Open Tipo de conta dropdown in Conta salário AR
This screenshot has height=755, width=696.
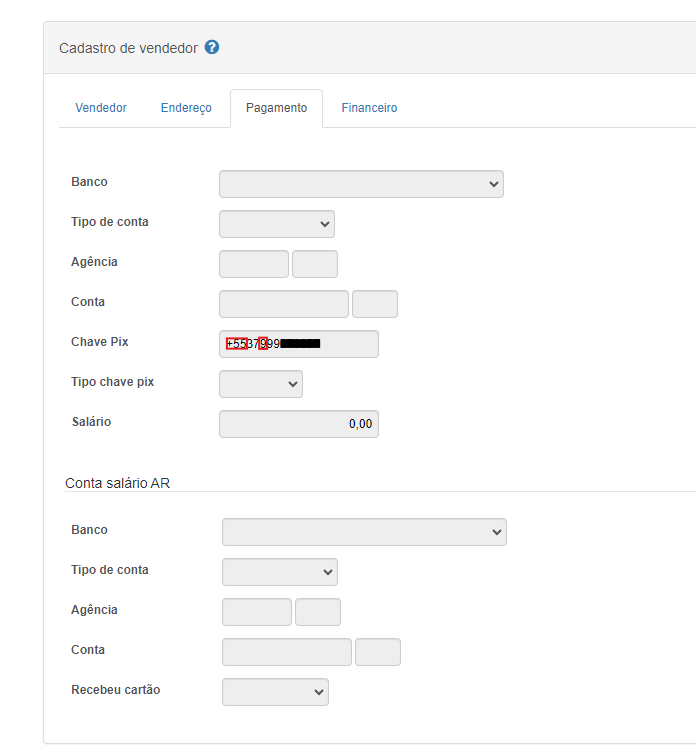[x=279, y=572]
